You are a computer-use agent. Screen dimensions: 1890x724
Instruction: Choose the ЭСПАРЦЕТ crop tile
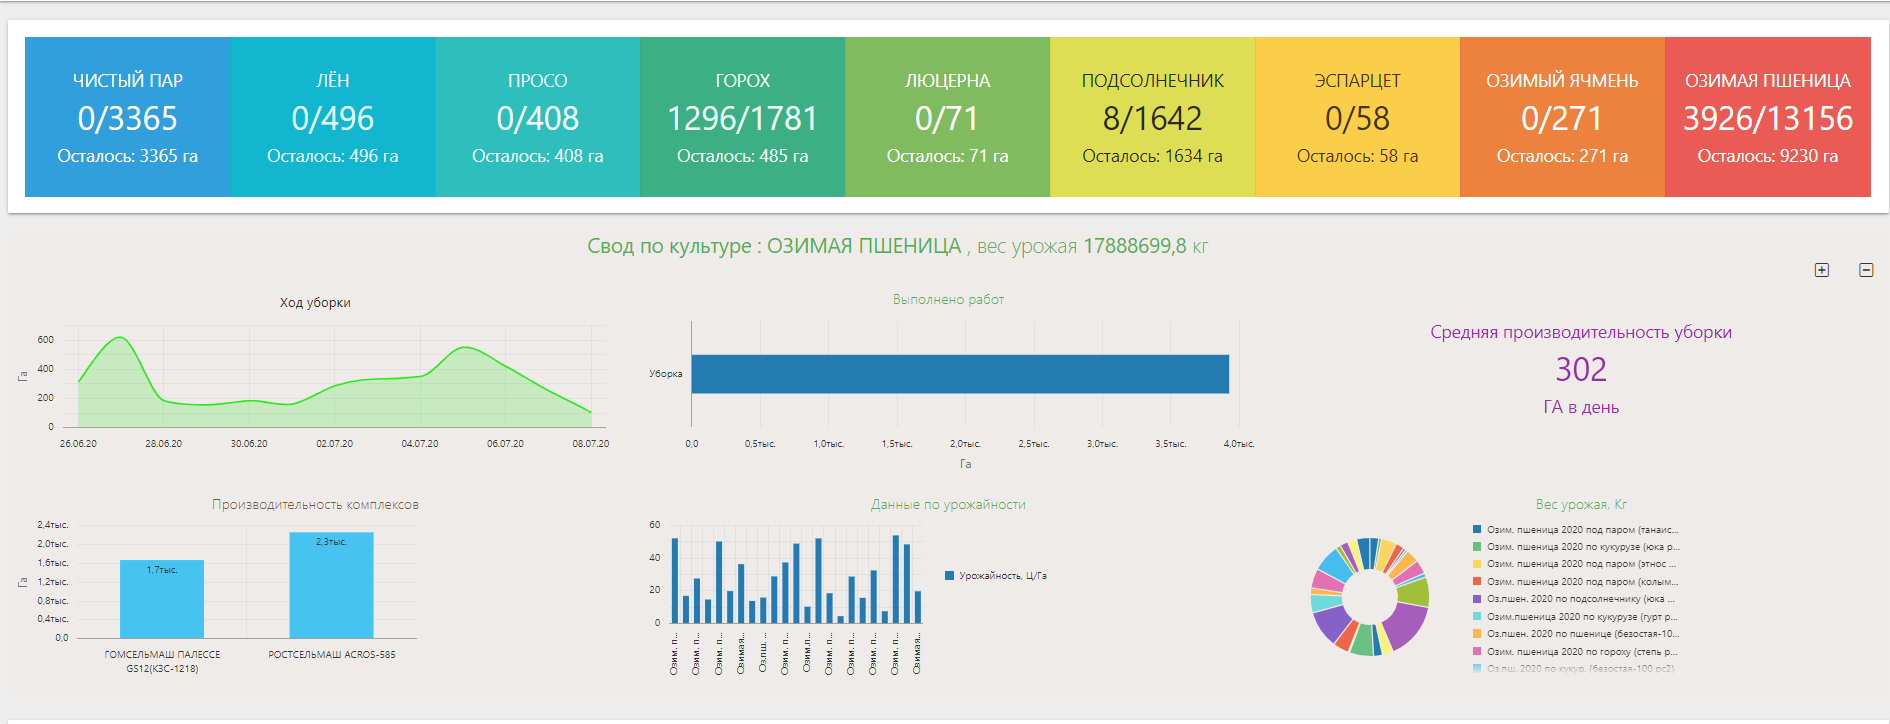pyautogui.click(x=1357, y=117)
